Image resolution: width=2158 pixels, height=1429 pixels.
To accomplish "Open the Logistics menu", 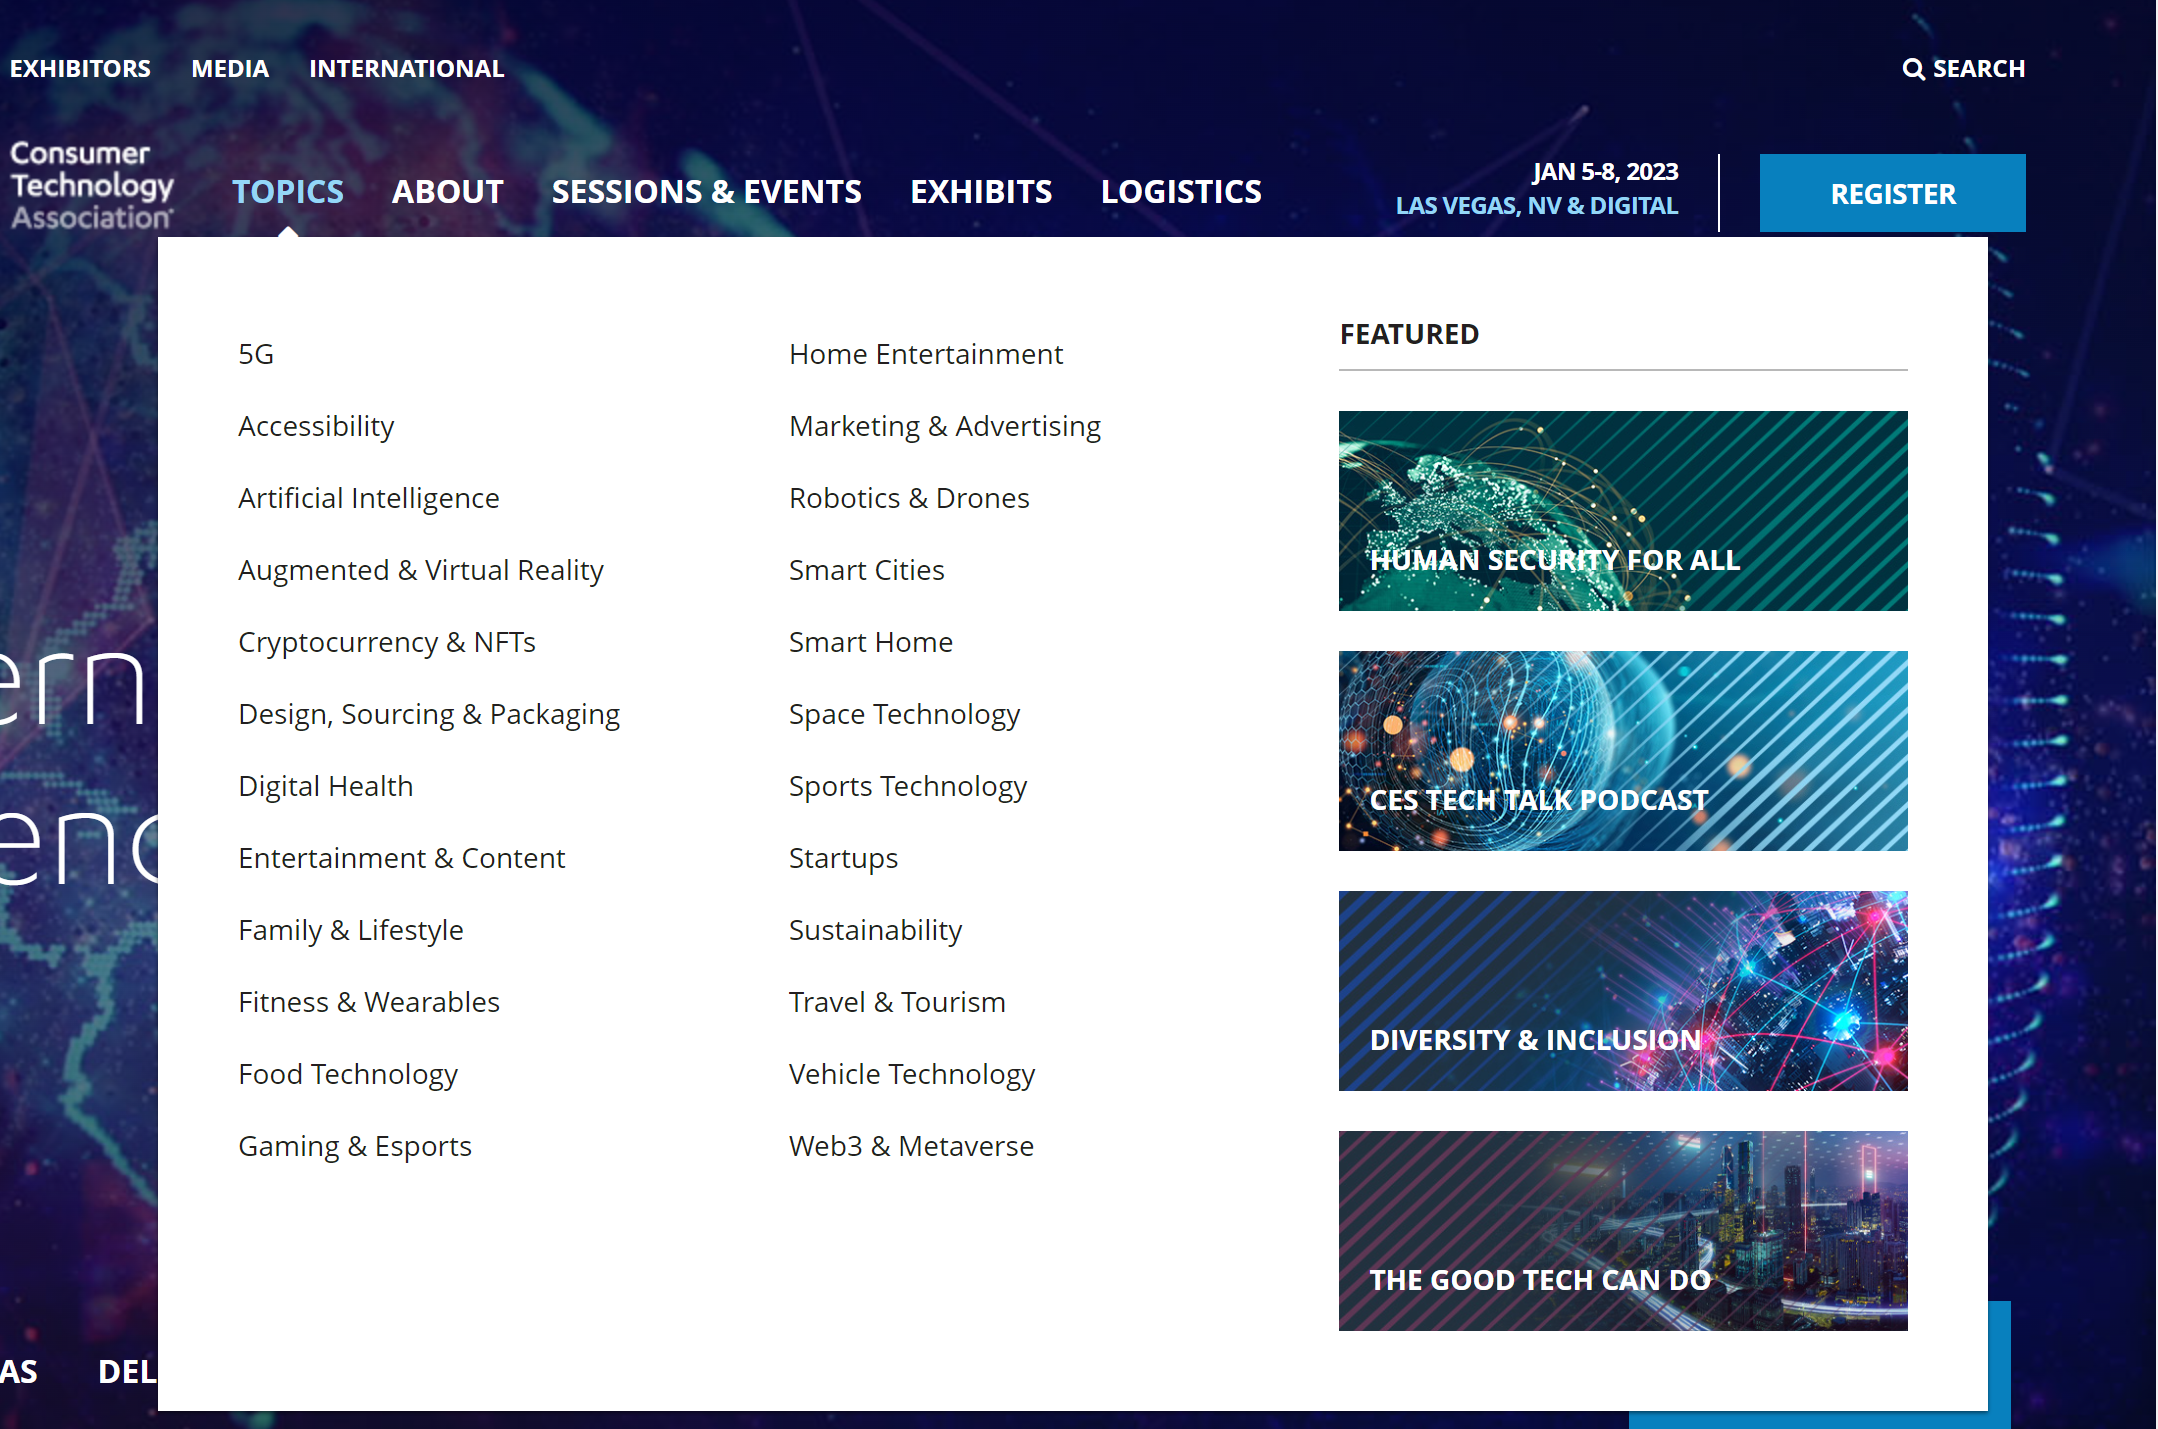I will pos(1180,191).
